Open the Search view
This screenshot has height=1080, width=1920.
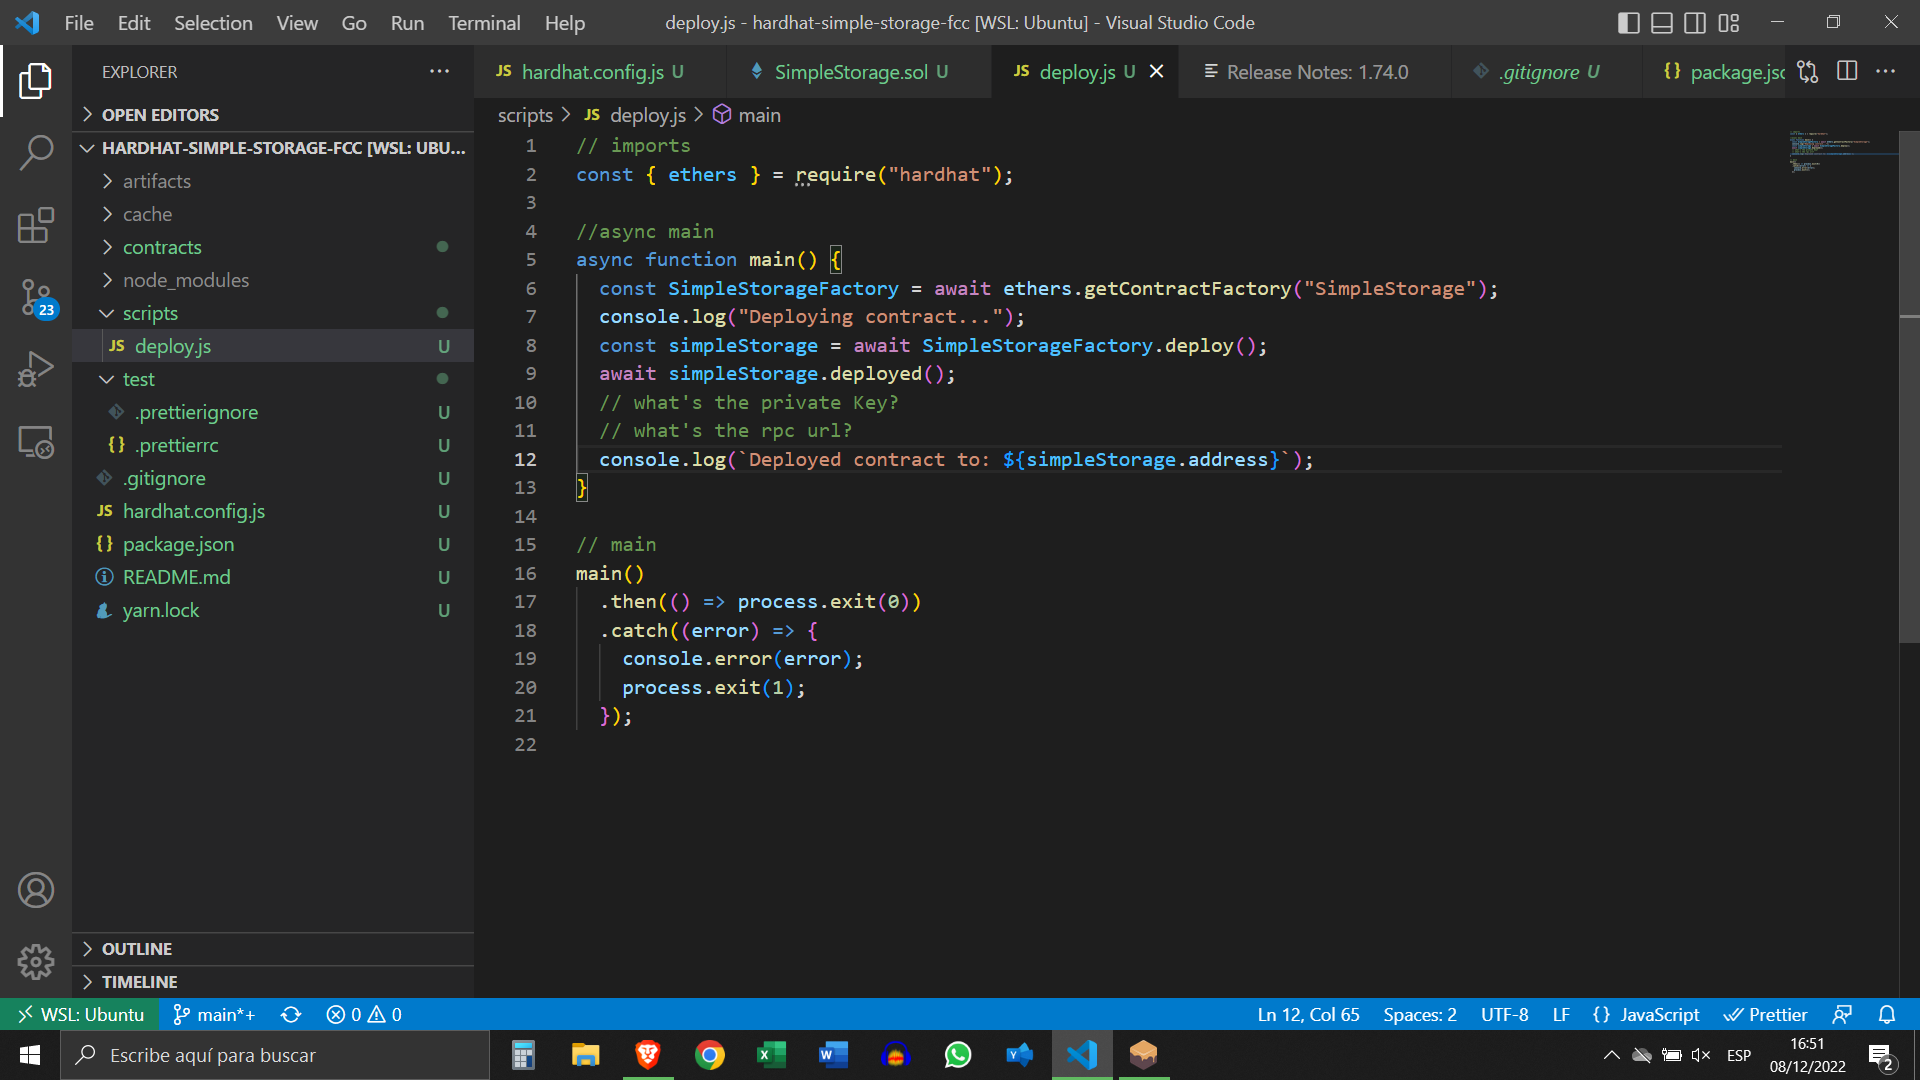coord(36,152)
